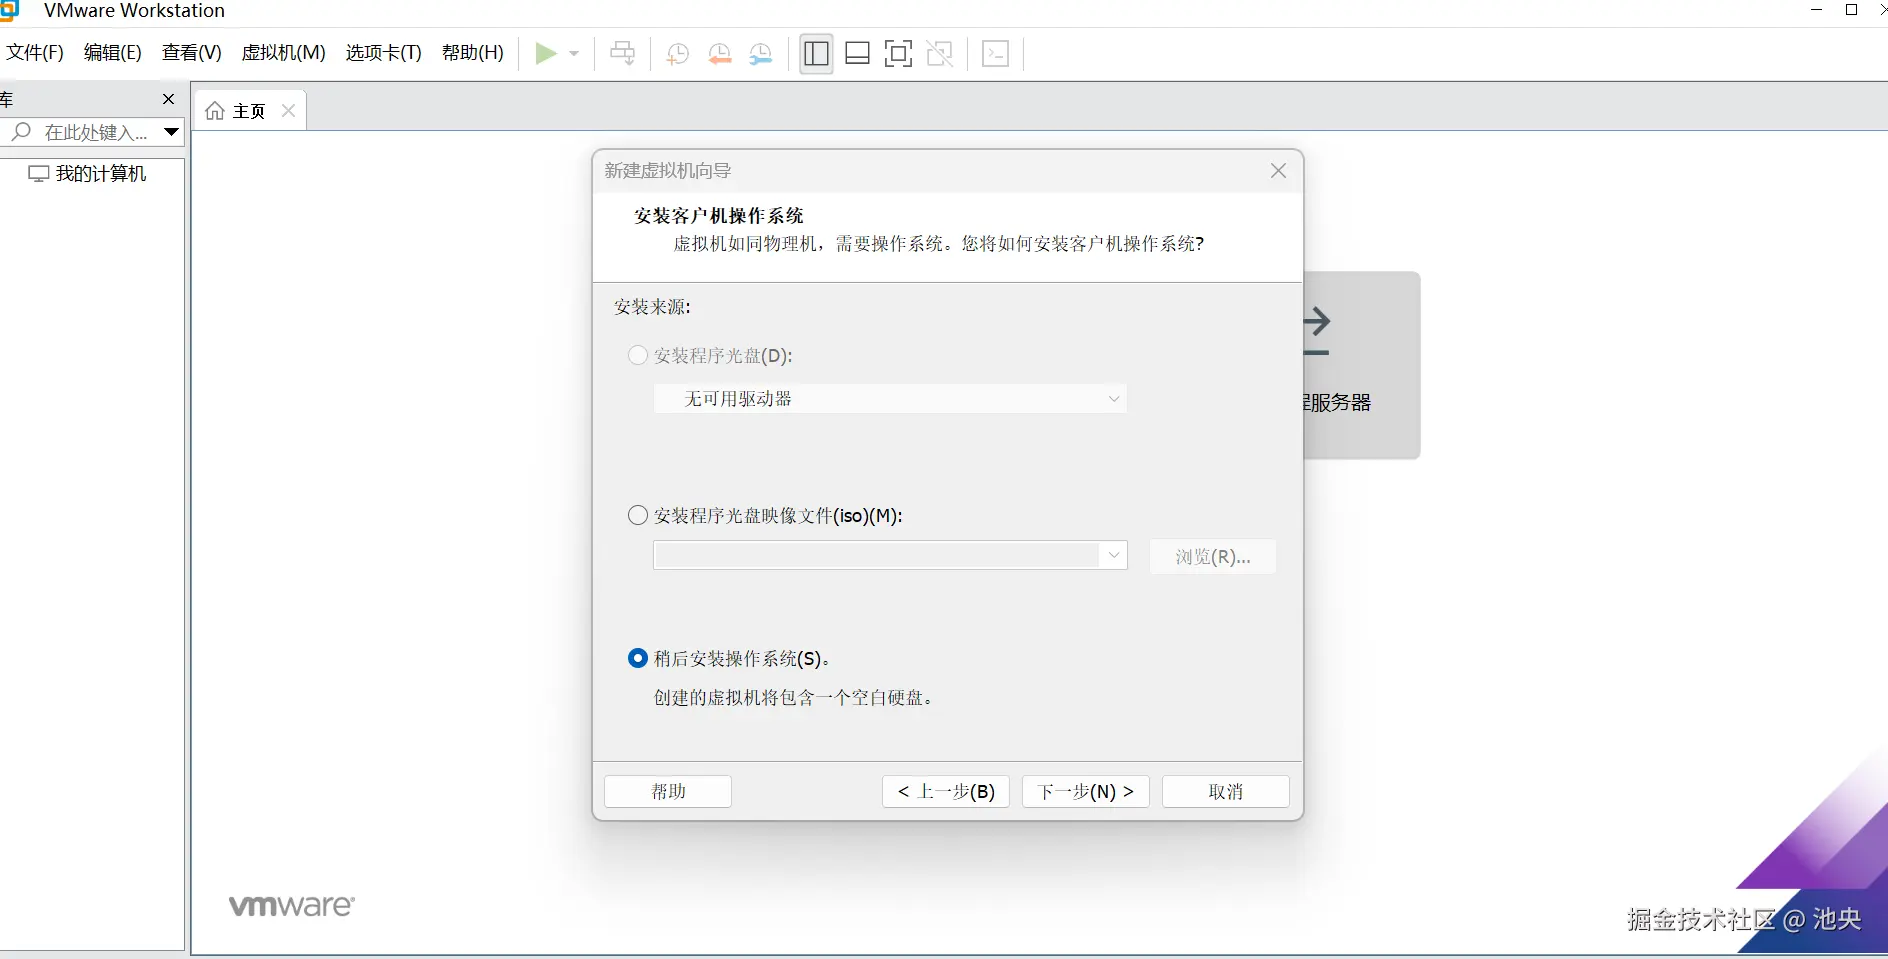Screen dimensions: 1888x959
Task: Open the VM console view icon
Action: click(x=996, y=53)
